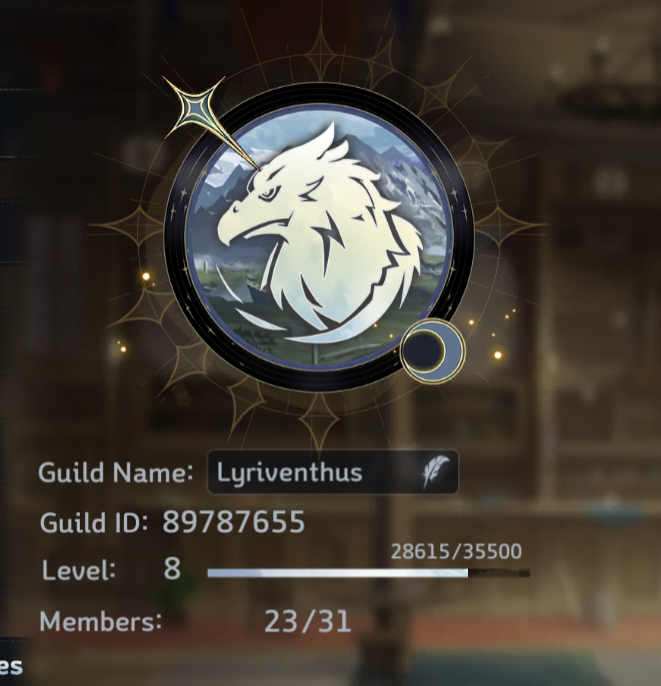Click the guild level progress bar
The image size is (661, 686).
click(368, 573)
